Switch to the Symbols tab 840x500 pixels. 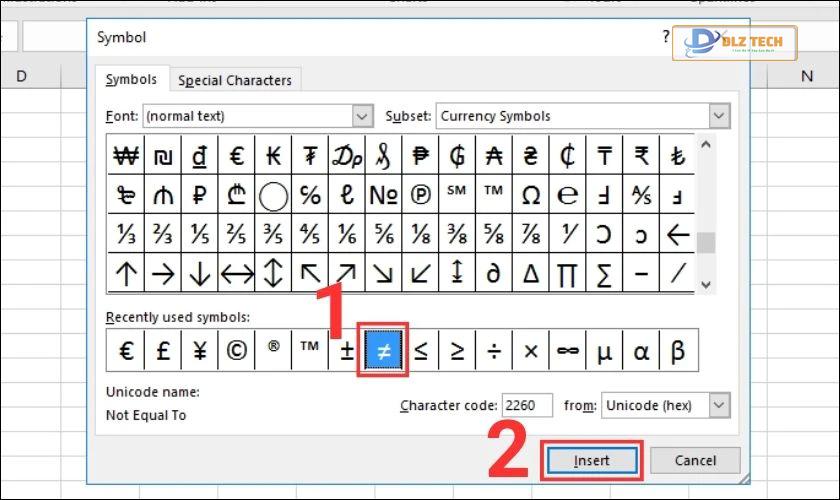tap(132, 79)
